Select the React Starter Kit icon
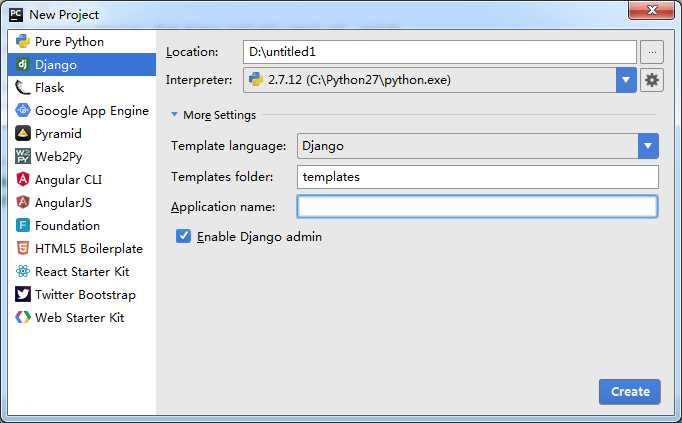 [x=23, y=272]
